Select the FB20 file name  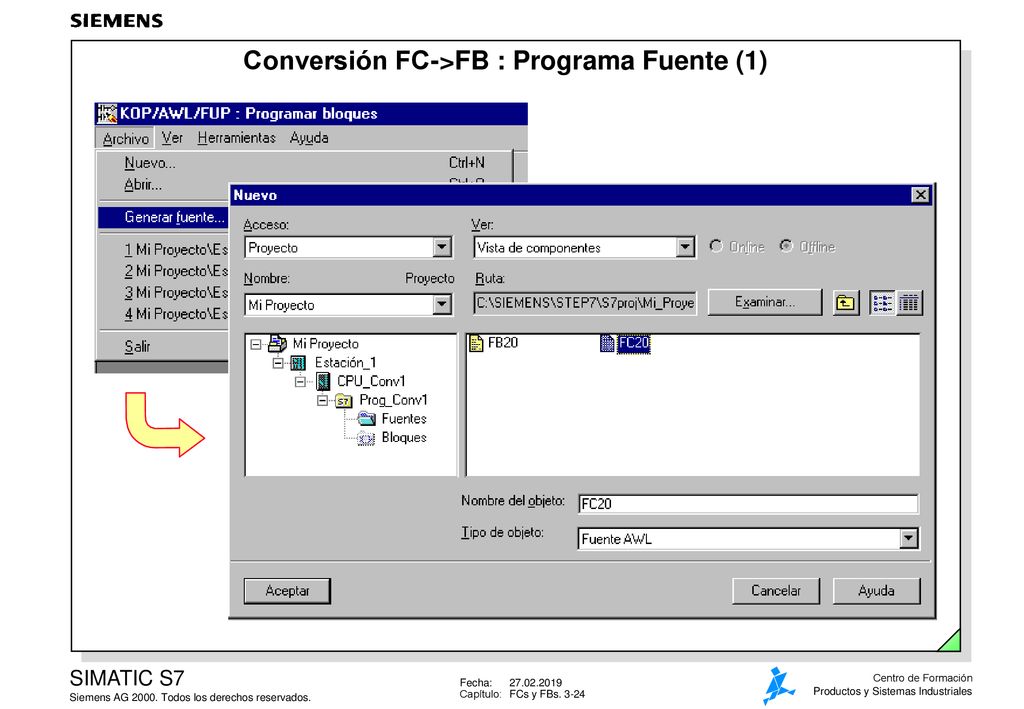(x=503, y=343)
